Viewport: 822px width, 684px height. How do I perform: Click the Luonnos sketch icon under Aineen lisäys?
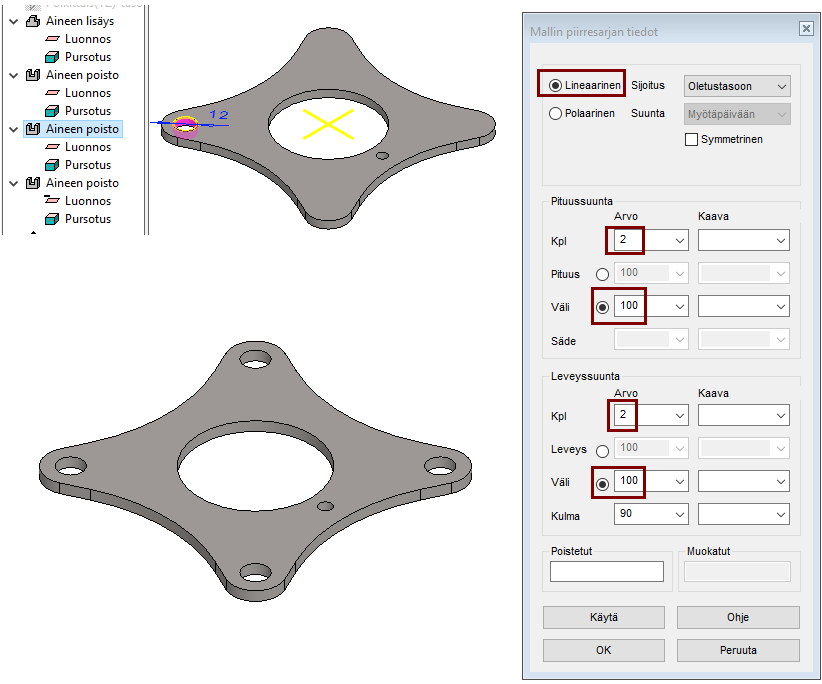point(53,39)
